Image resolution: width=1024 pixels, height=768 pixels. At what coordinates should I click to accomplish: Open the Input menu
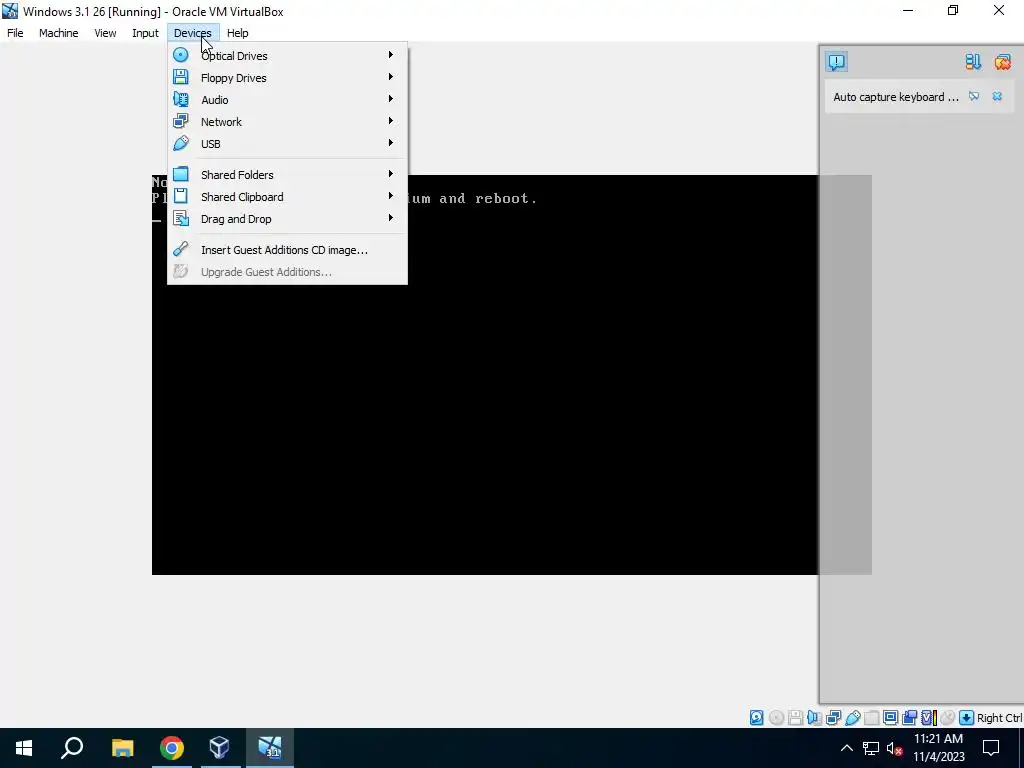(145, 33)
